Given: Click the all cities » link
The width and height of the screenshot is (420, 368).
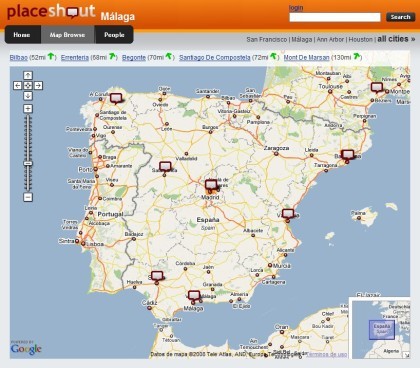Looking at the screenshot, I should coord(396,39).
